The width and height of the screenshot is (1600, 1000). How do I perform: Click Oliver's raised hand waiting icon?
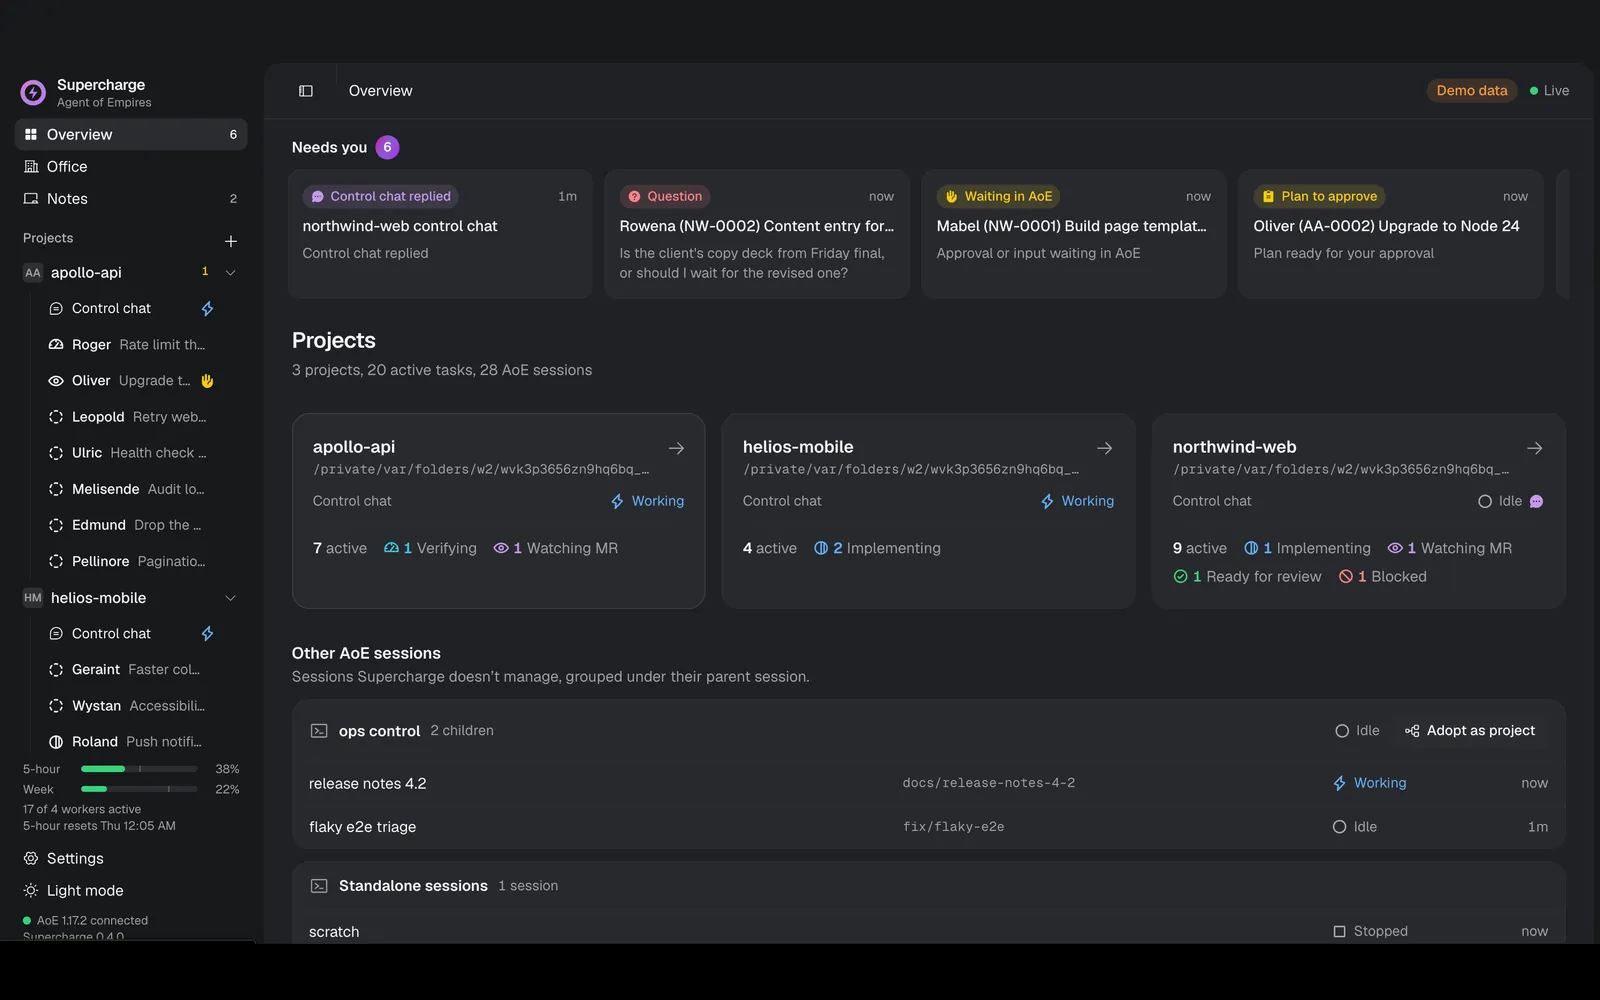click(x=208, y=381)
